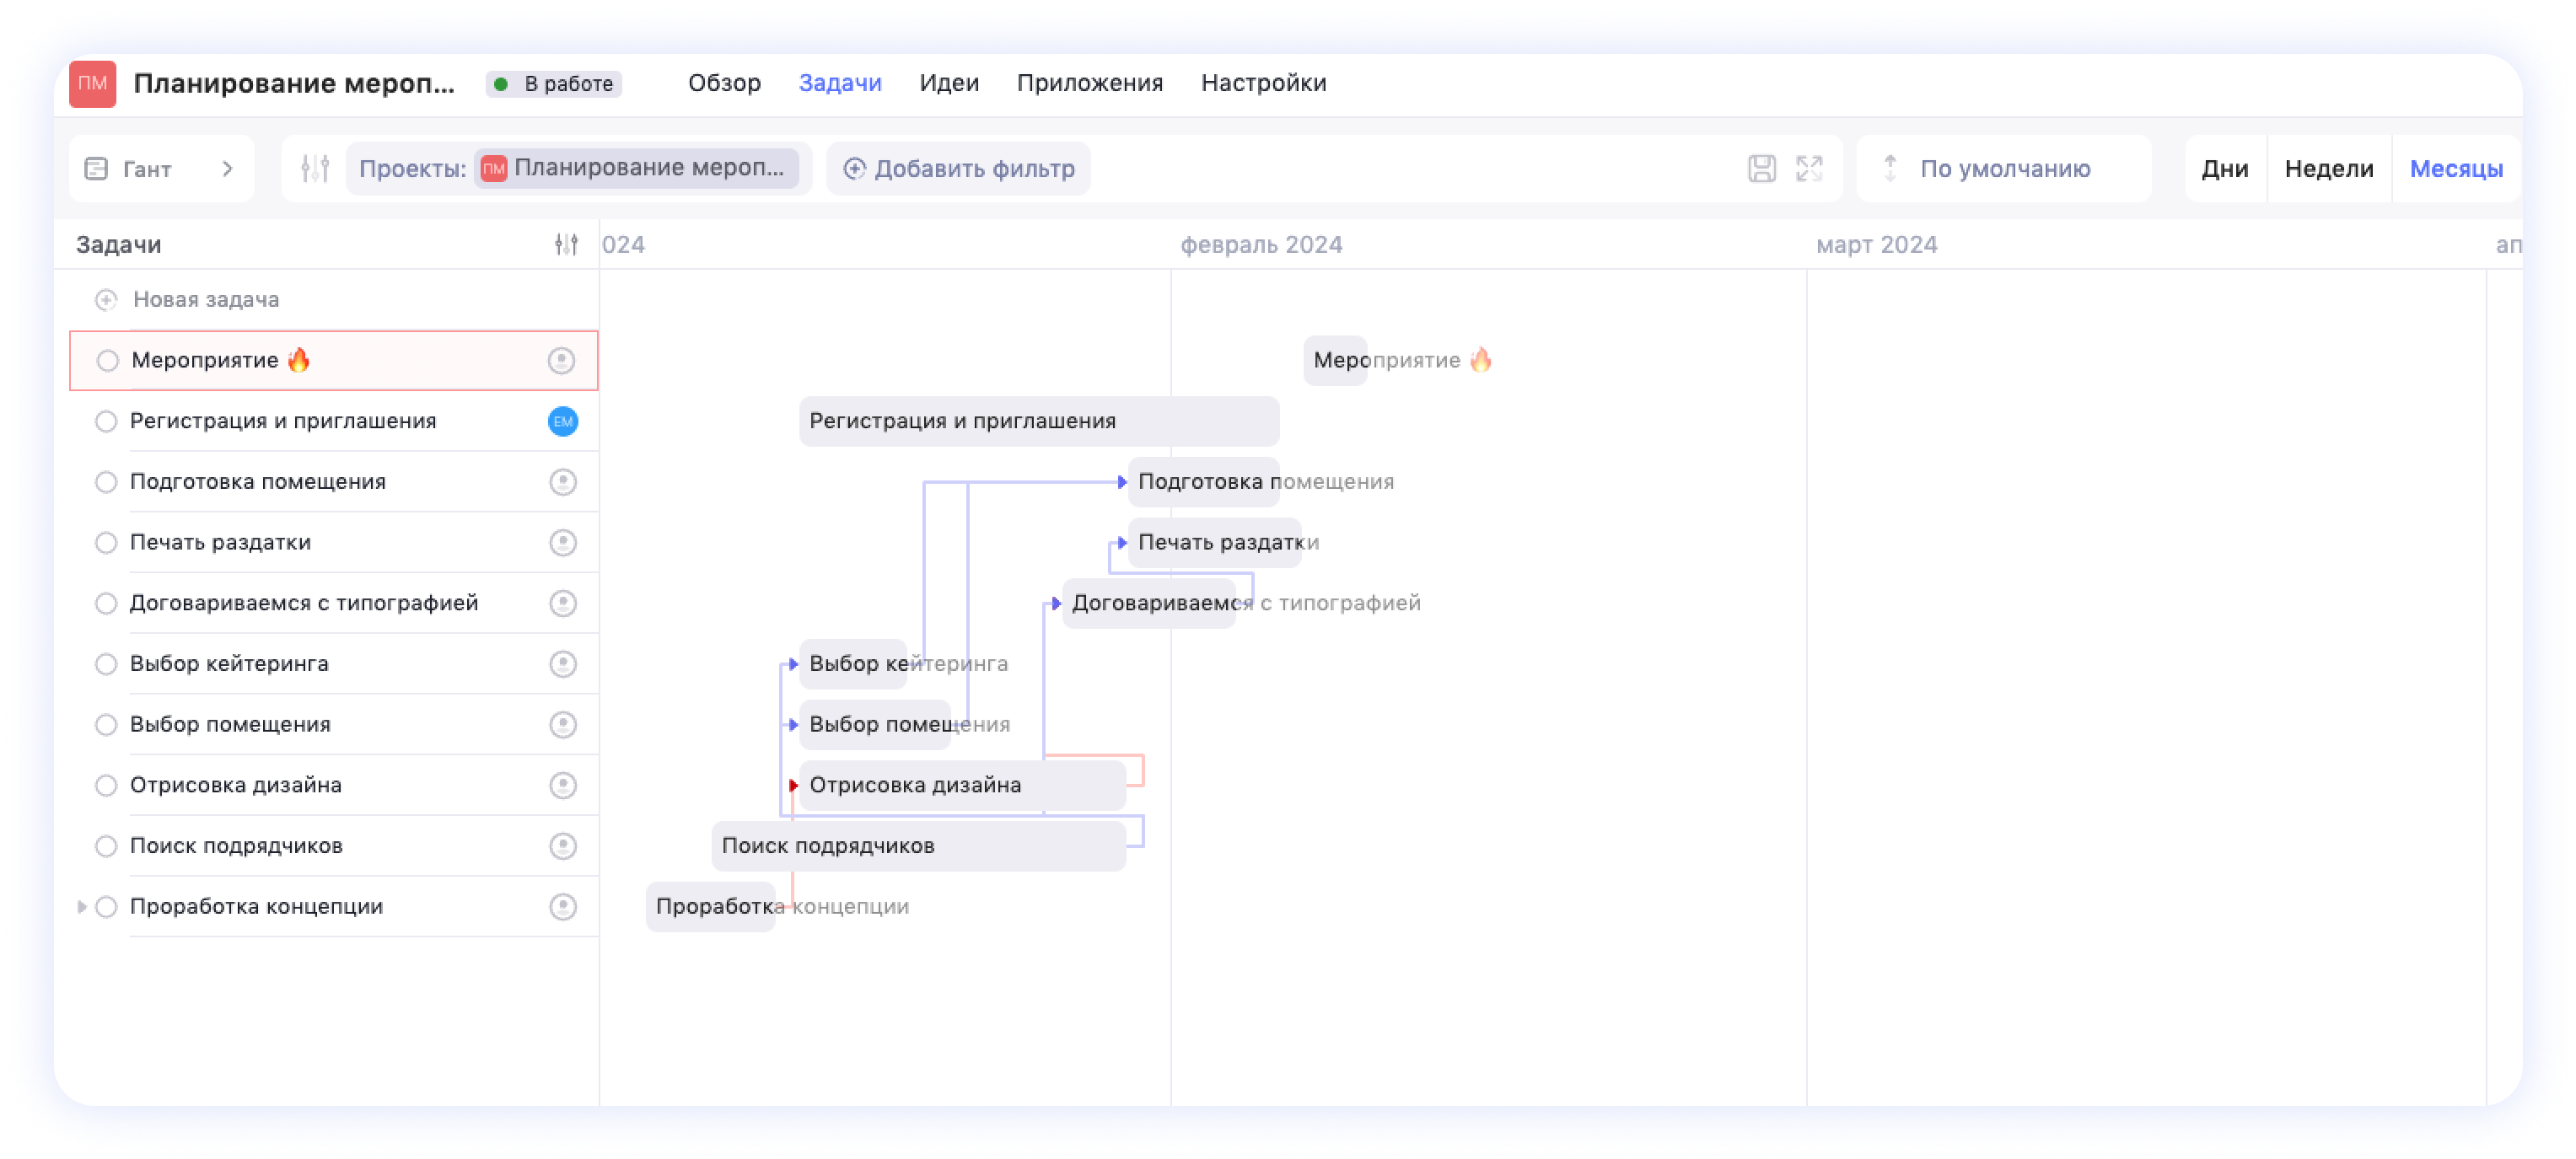The height and width of the screenshot is (1159, 2576).
Task: Click the save view floppy disk icon
Action: pos(1761,169)
